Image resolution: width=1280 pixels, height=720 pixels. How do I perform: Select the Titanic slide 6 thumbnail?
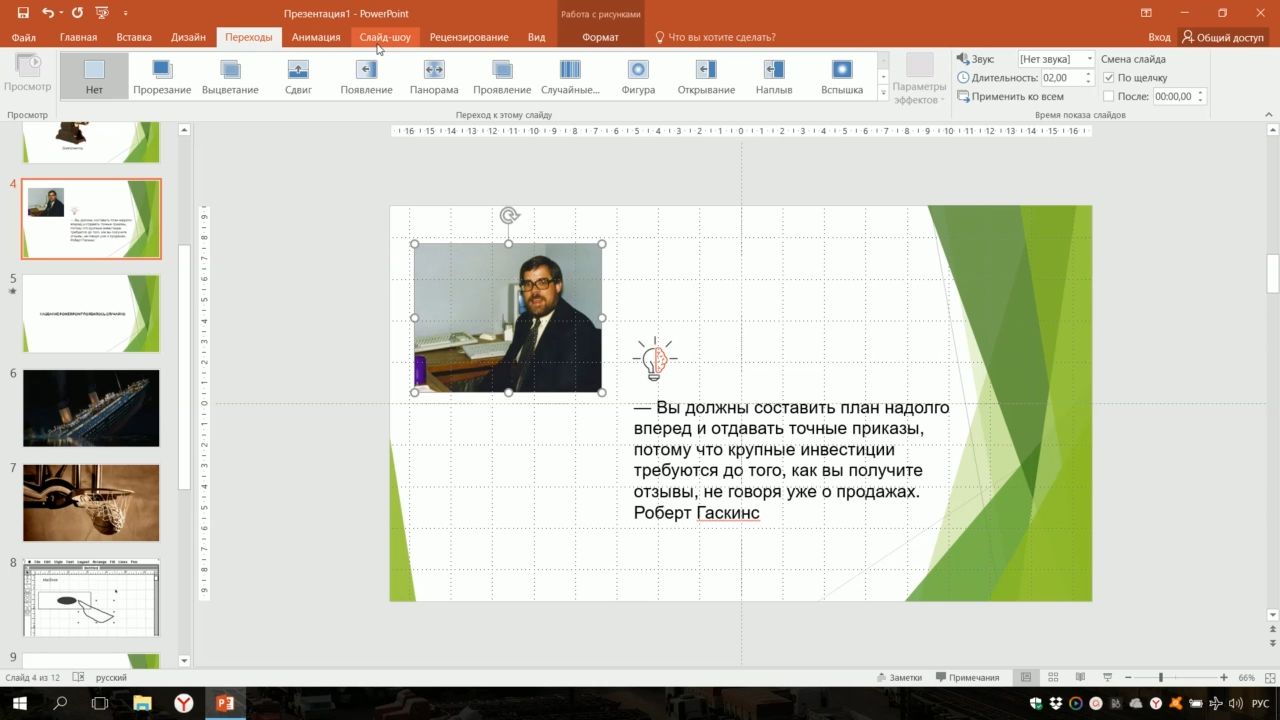tap(91, 408)
